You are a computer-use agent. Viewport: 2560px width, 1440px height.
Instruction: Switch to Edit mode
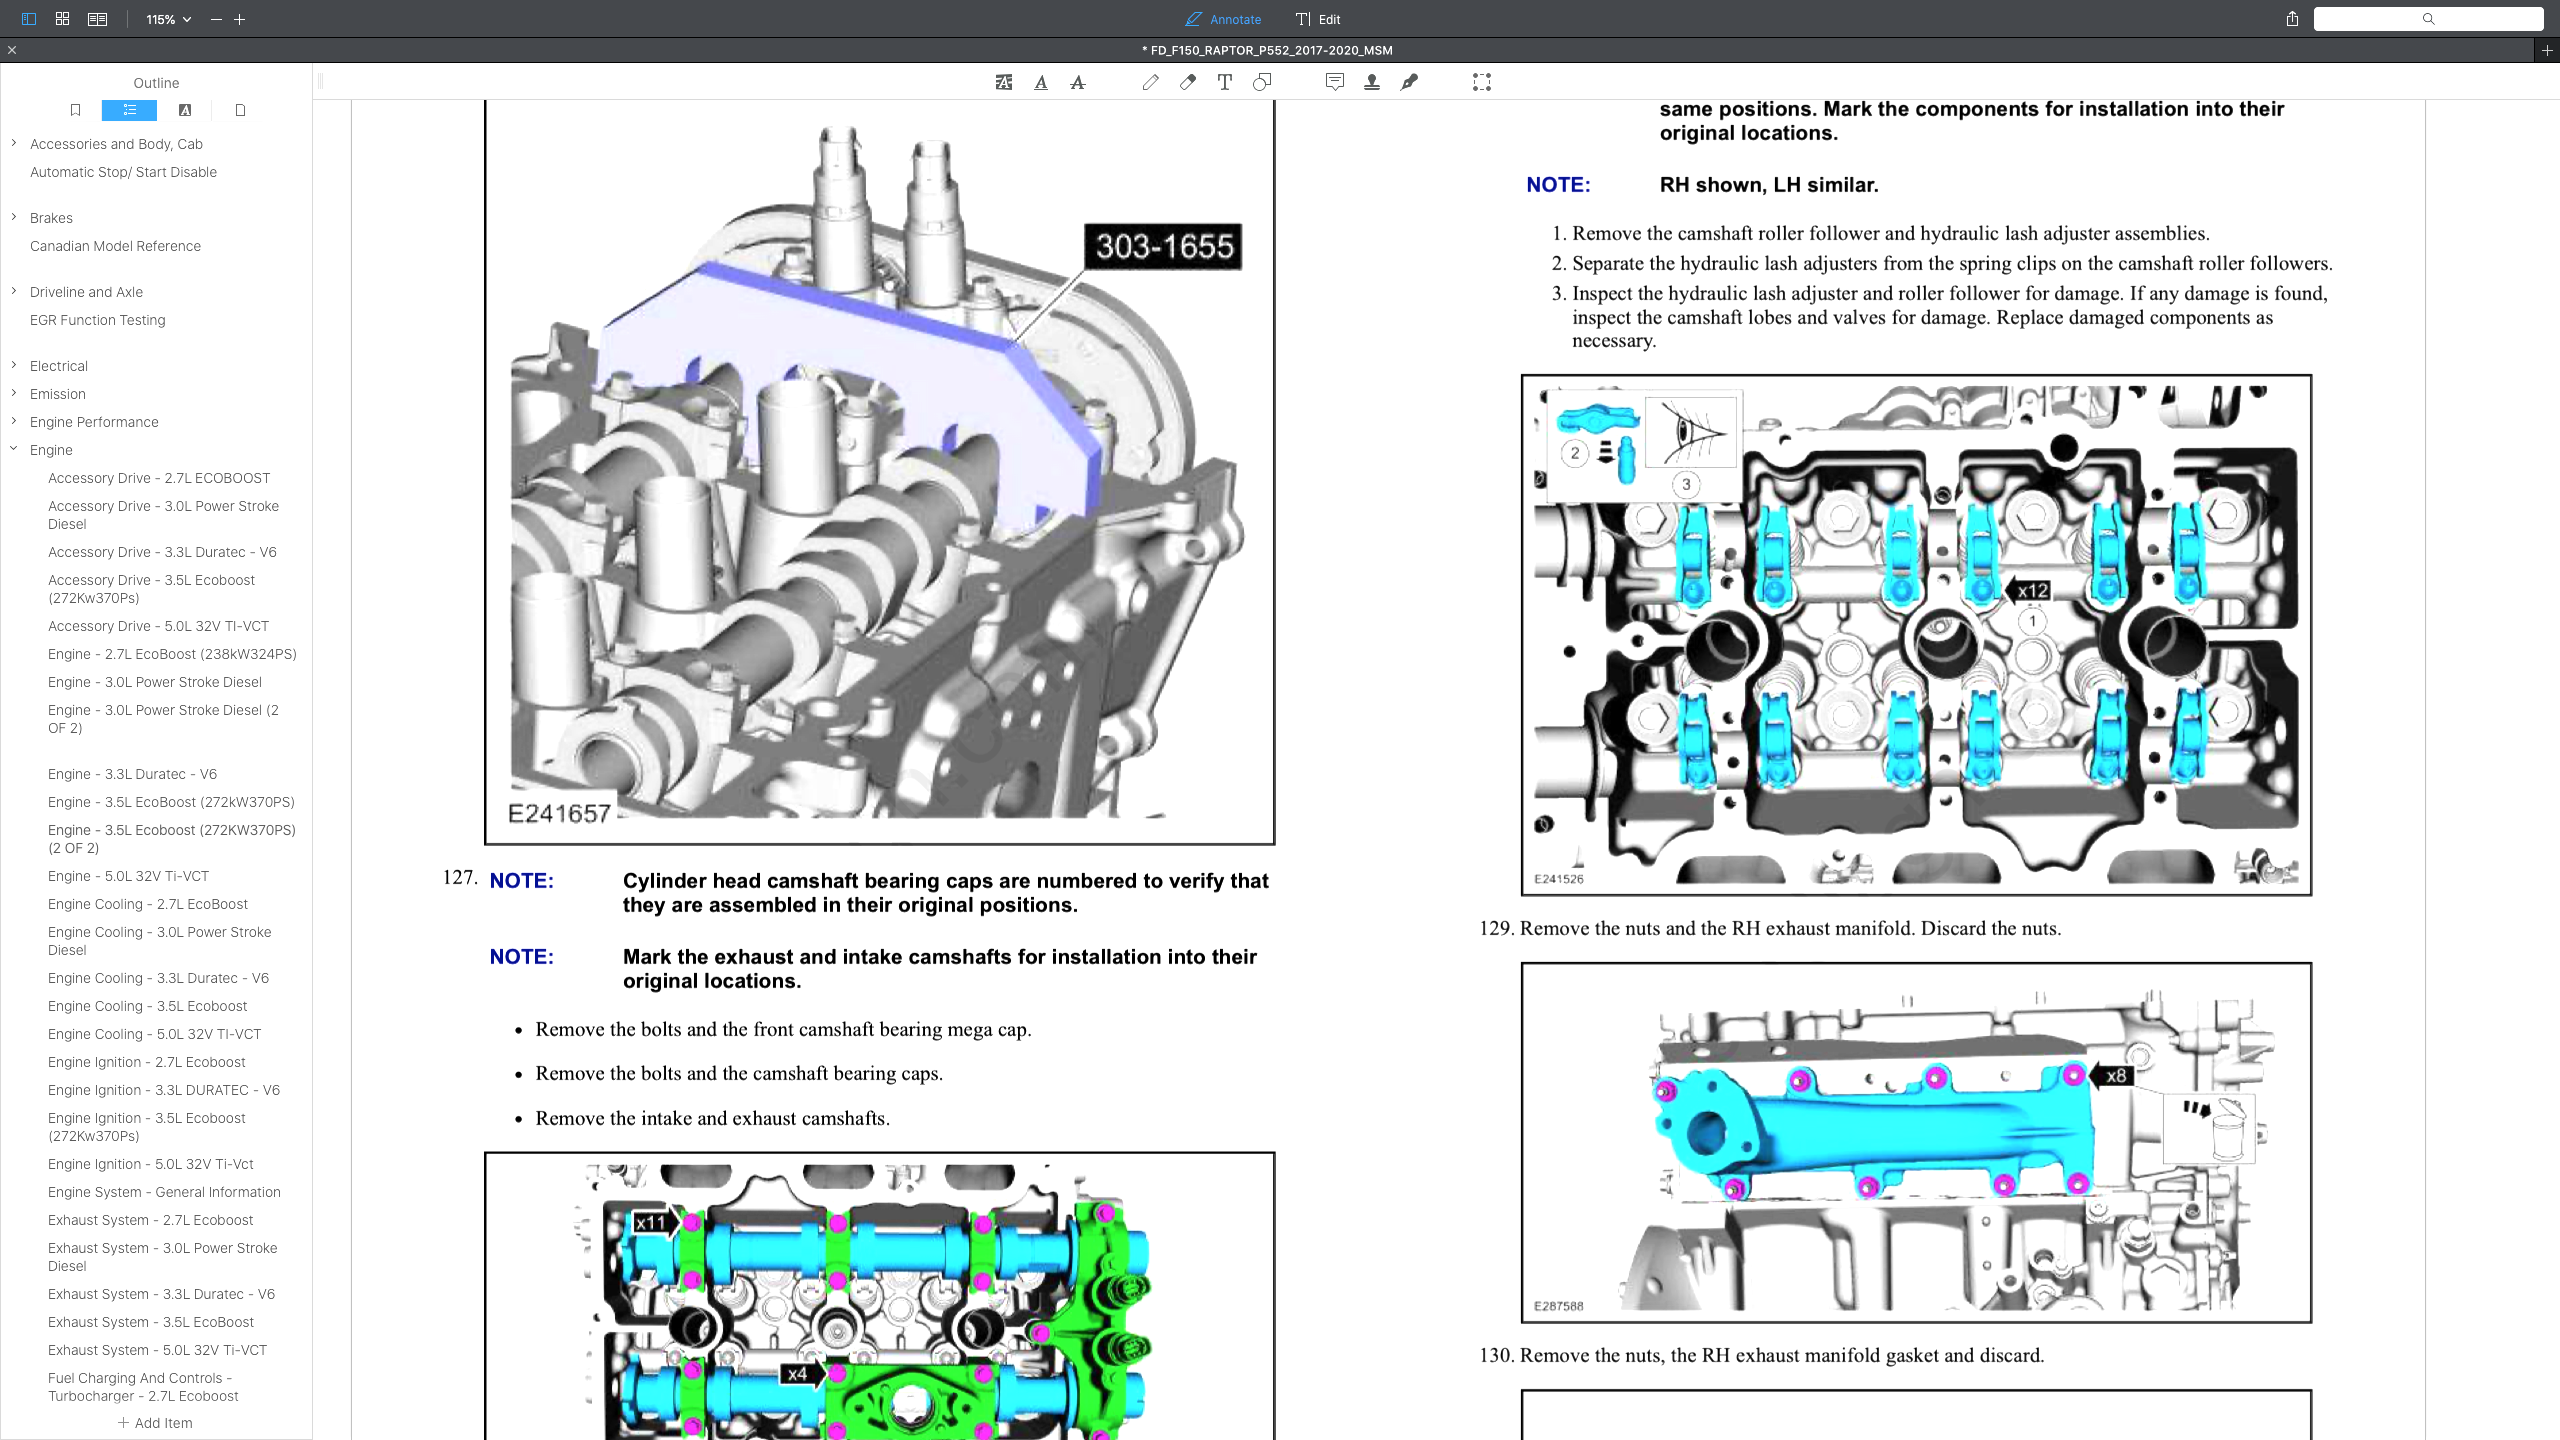(x=1318, y=19)
